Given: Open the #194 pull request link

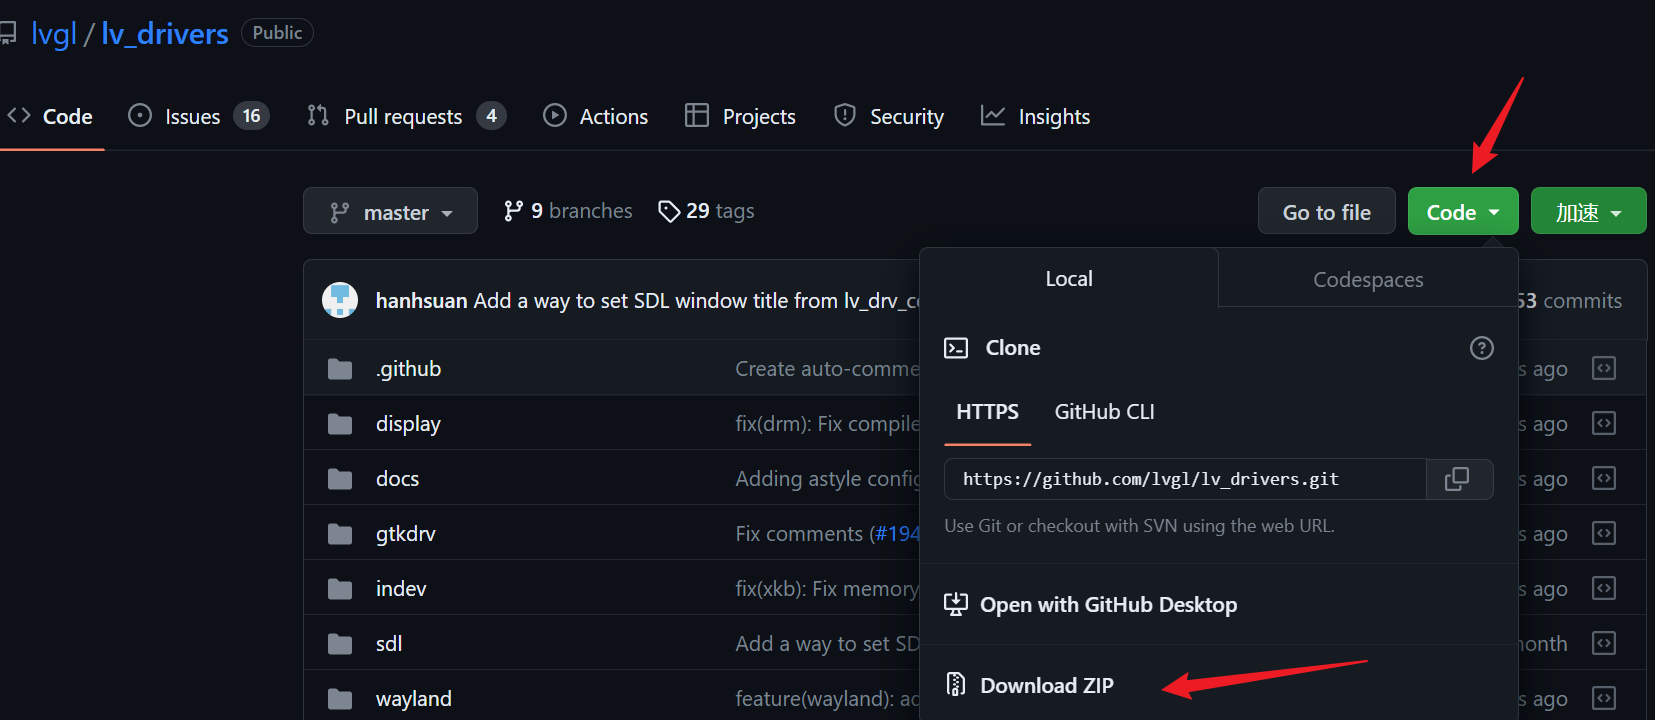Looking at the screenshot, I should coord(895,533).
